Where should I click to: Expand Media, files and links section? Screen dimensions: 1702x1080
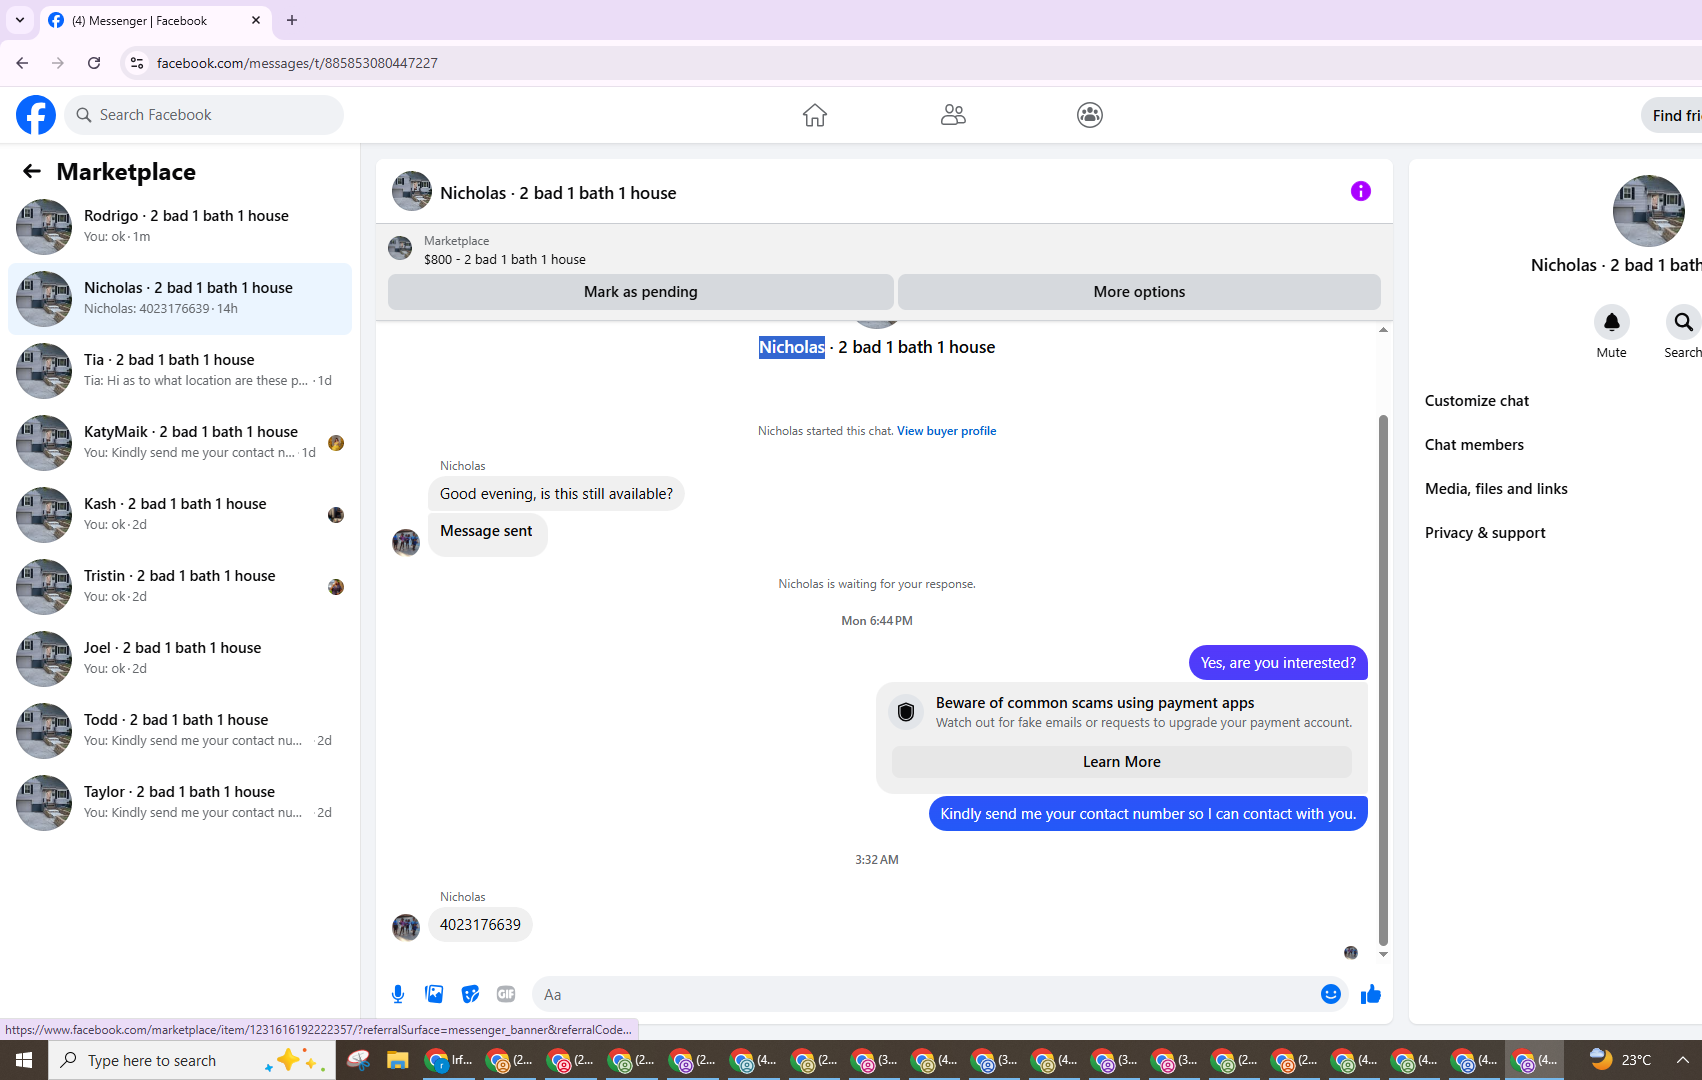(1496, 489)
